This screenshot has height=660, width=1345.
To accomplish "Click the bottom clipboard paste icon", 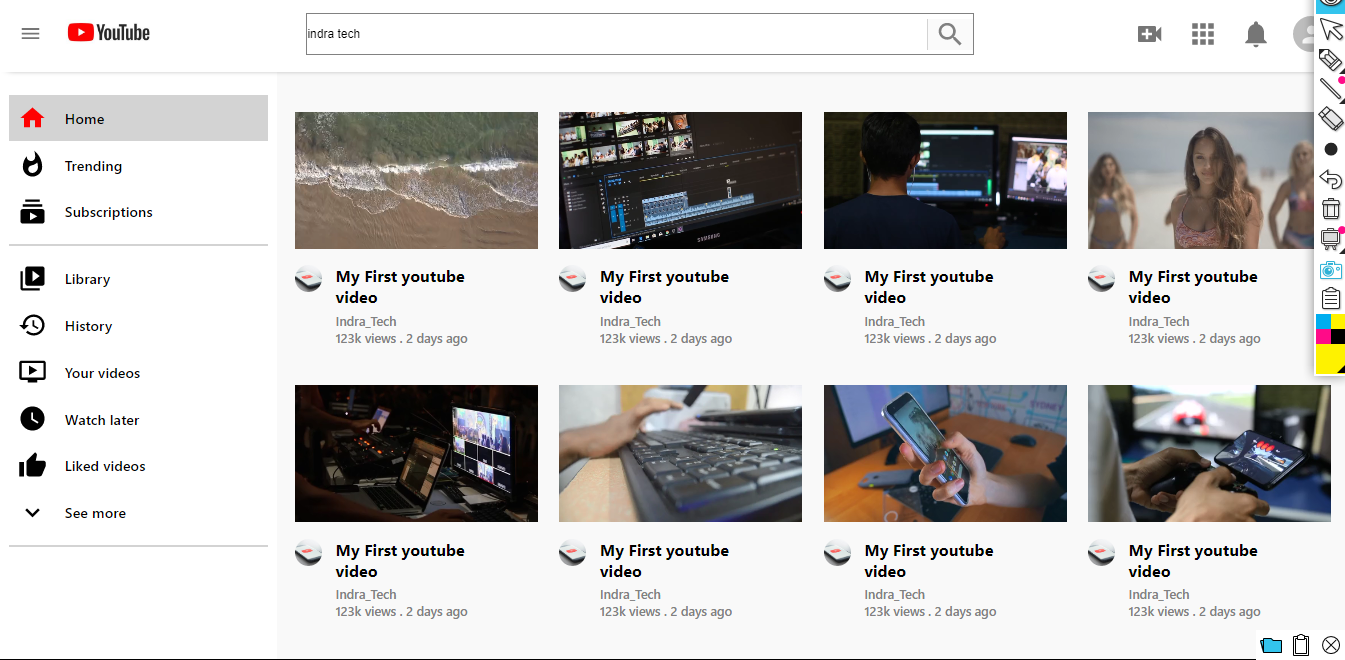I will (1301, 645).
